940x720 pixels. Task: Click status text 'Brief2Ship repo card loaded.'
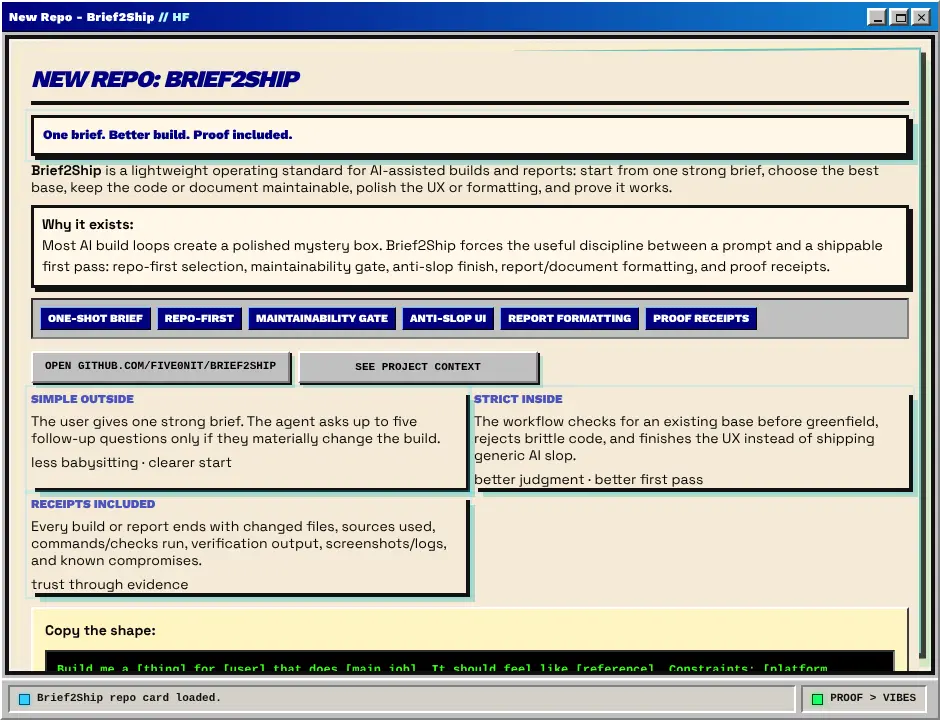tap(129, 698)
